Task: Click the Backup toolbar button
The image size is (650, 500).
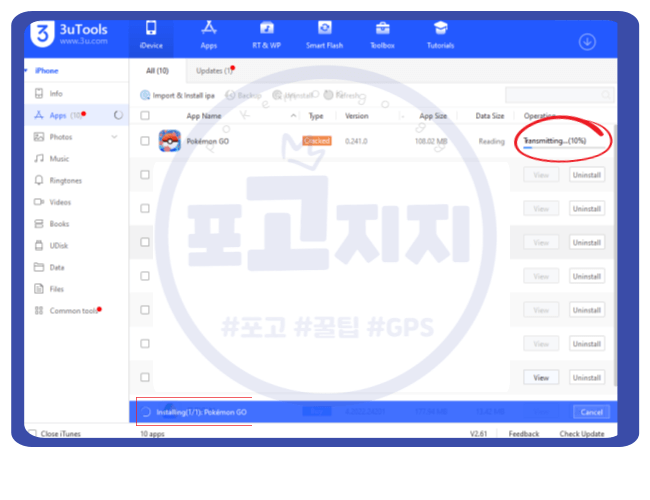Action: click(243, 95)
